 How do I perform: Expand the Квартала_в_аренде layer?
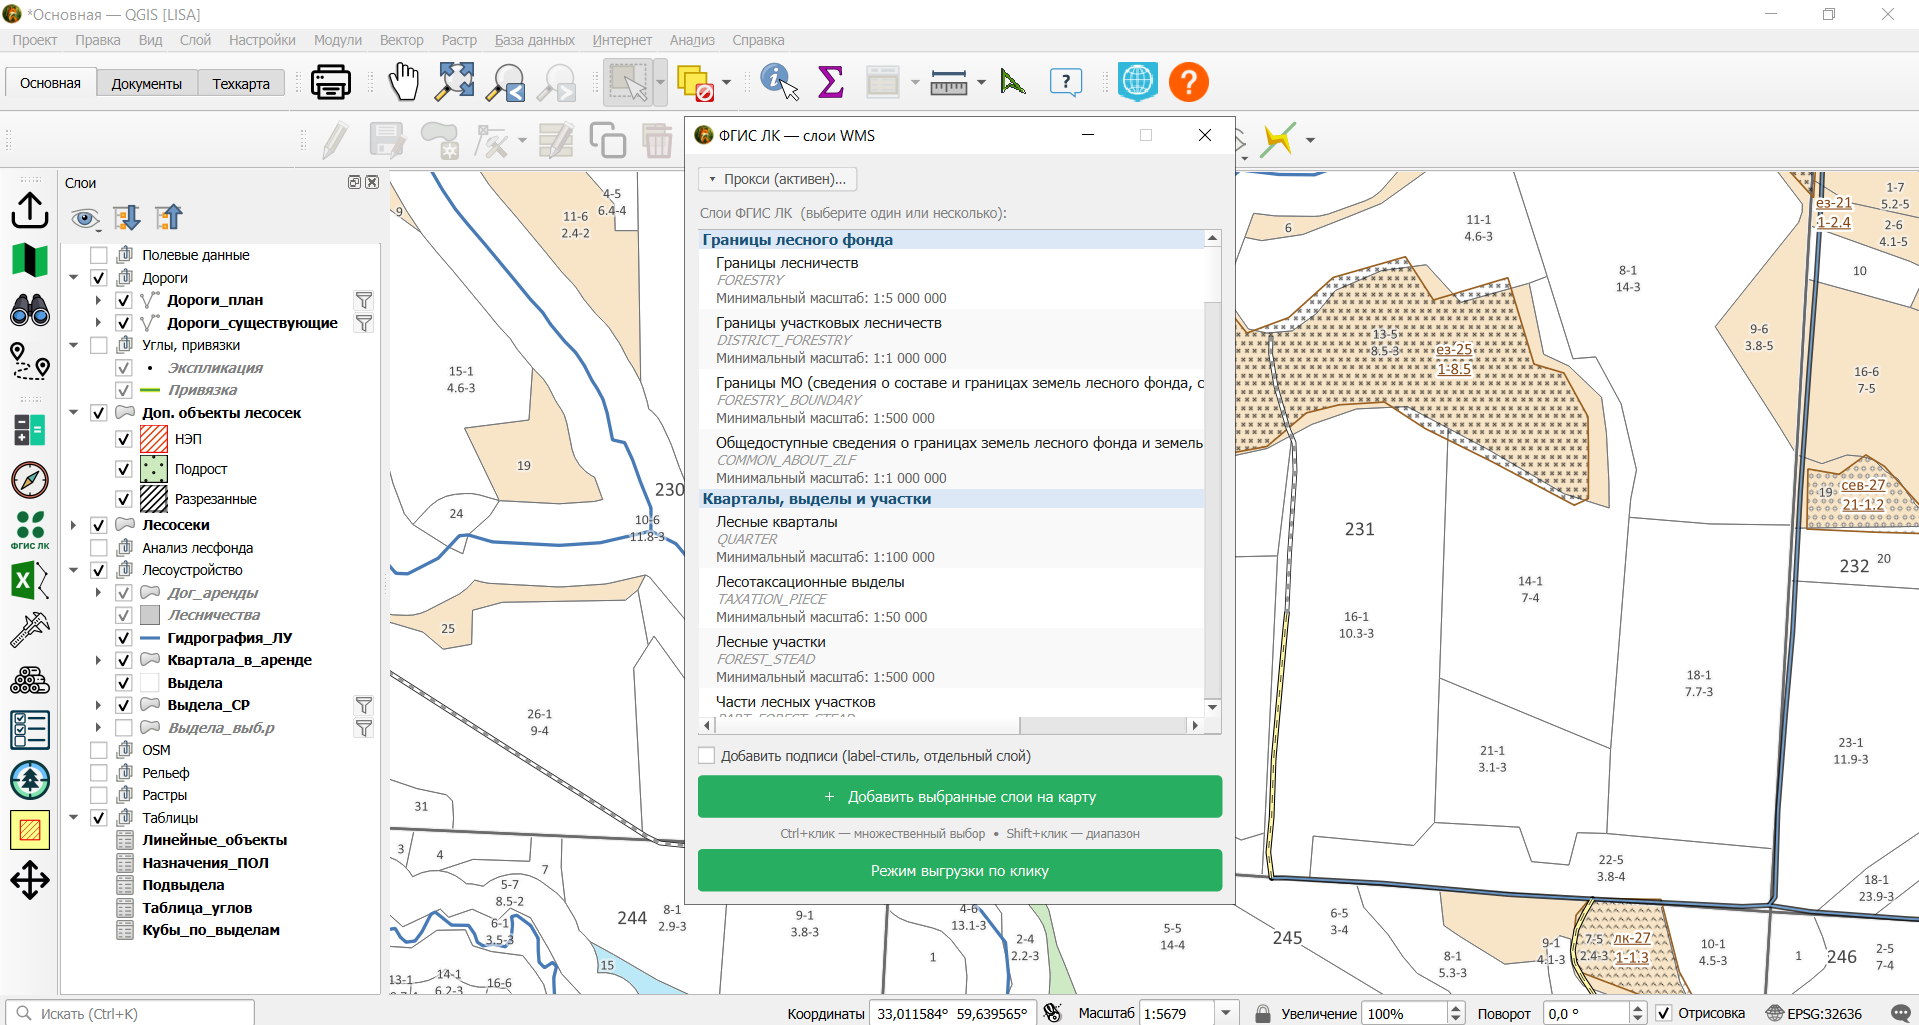(x=98, y=660)
